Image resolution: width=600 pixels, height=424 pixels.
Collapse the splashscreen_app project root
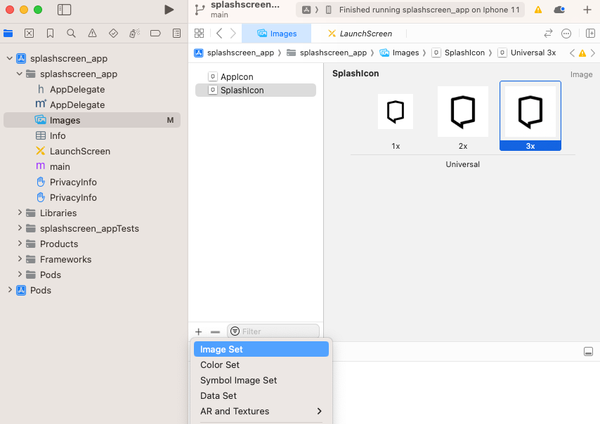coord(10,59)
